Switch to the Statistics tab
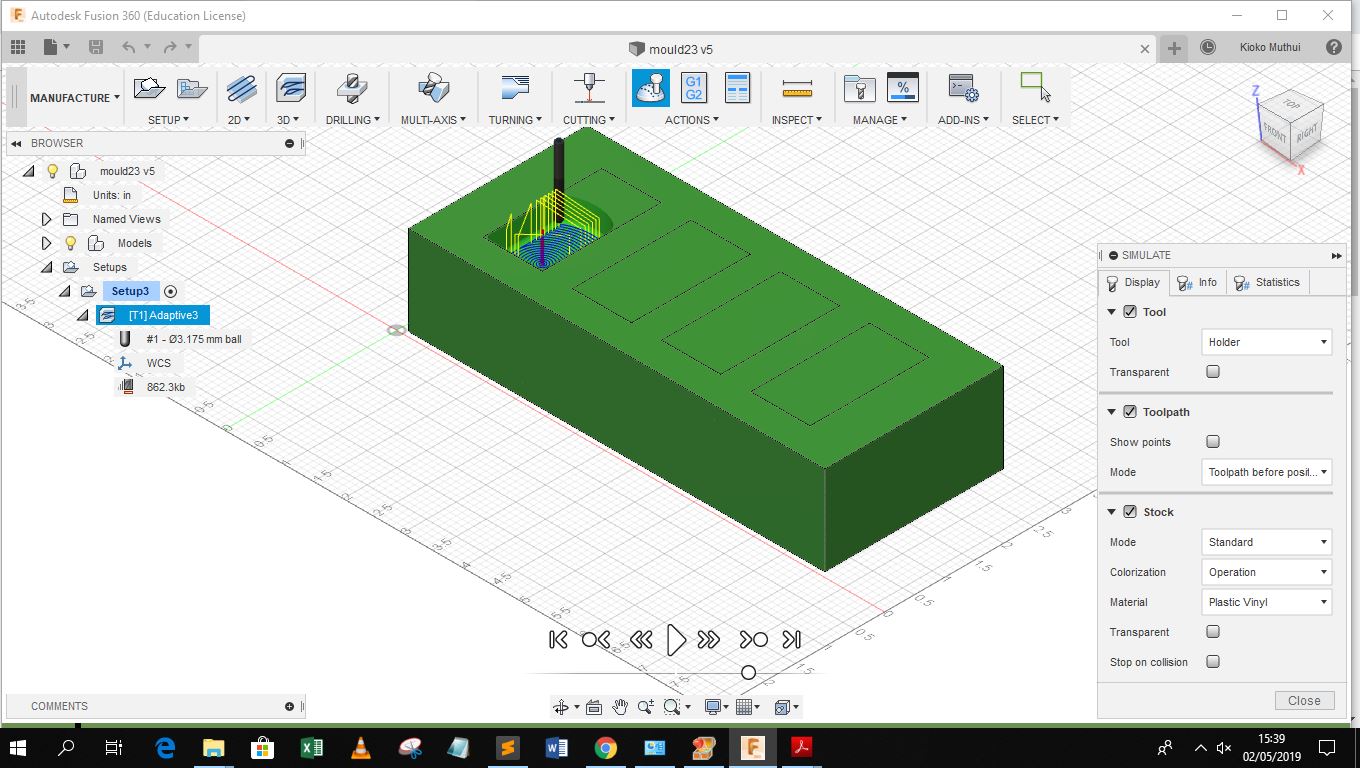 click(x=1266, y=283)
